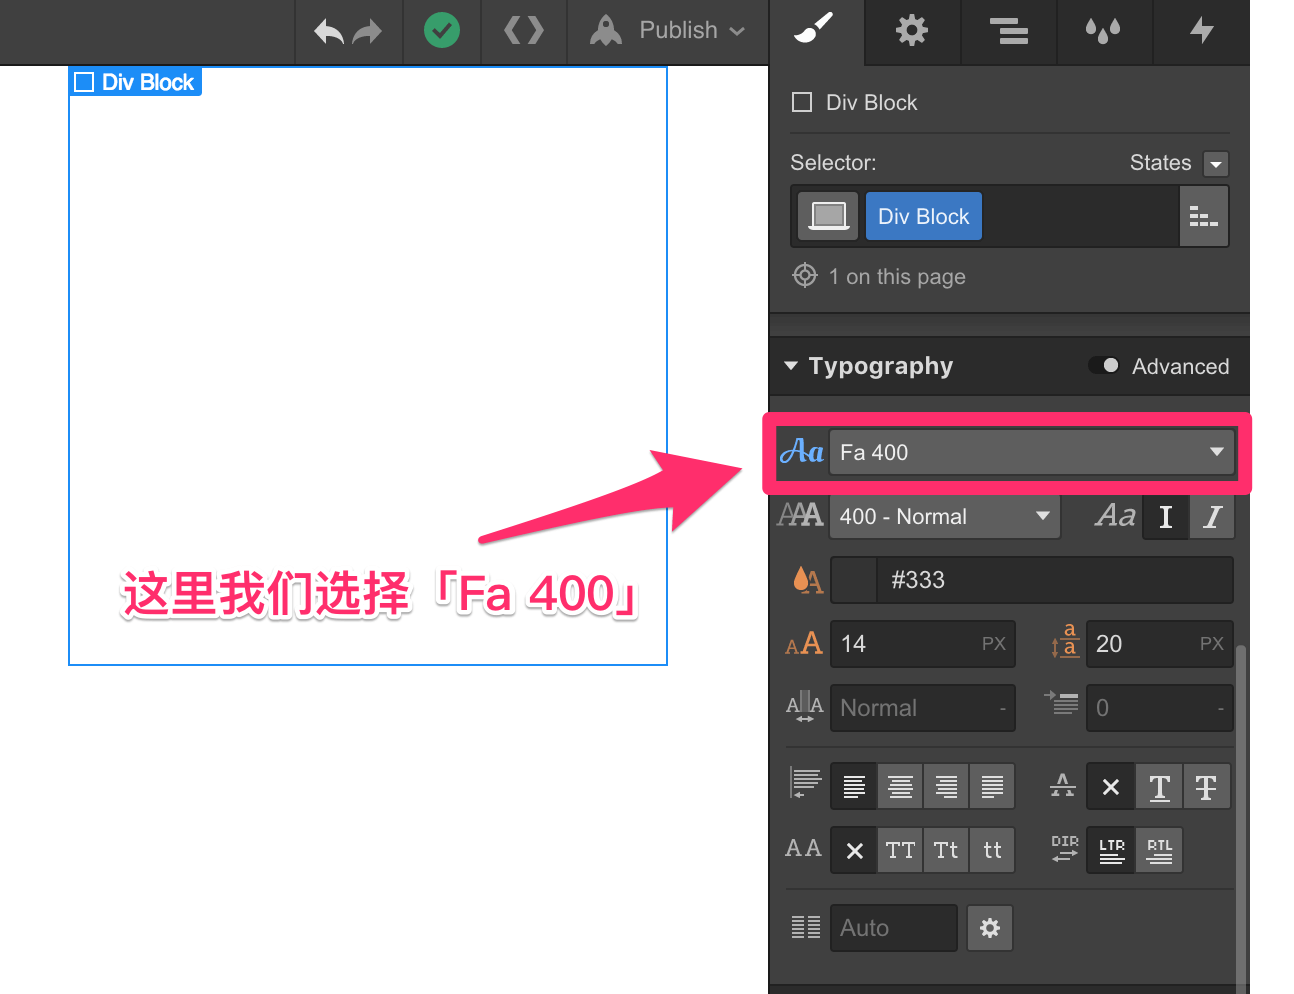
Task: Open the Swatches droplets panel
Action: tap(1104, 31)
